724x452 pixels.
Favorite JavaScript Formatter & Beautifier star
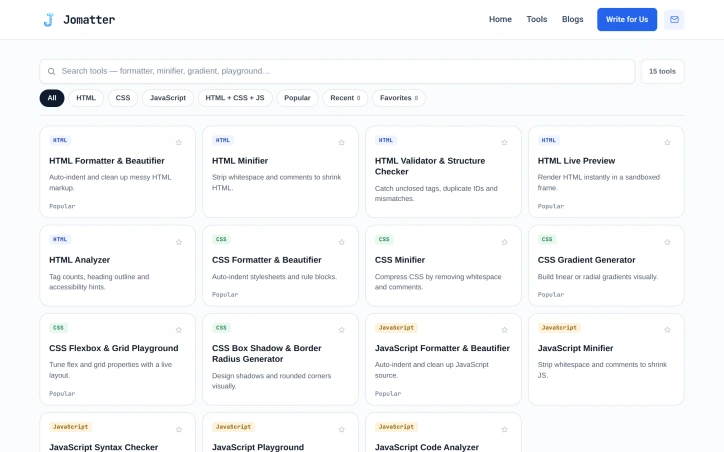click(505, 330)
